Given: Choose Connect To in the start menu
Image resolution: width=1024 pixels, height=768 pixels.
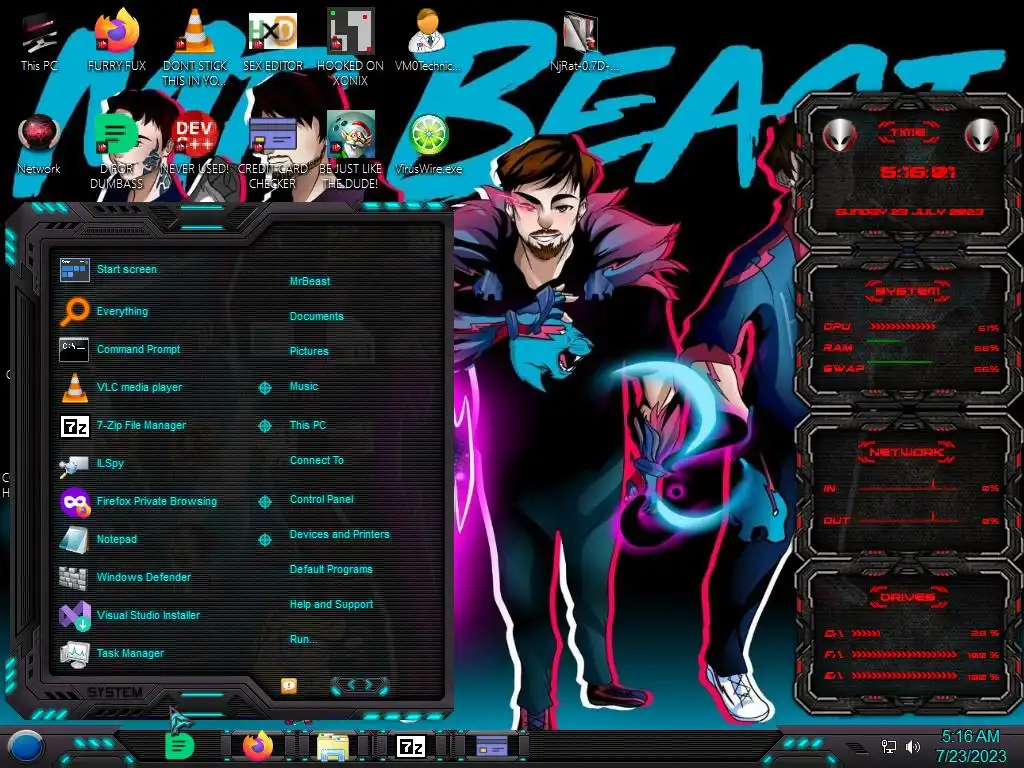Looking at the screenshot, I should 316,460.
